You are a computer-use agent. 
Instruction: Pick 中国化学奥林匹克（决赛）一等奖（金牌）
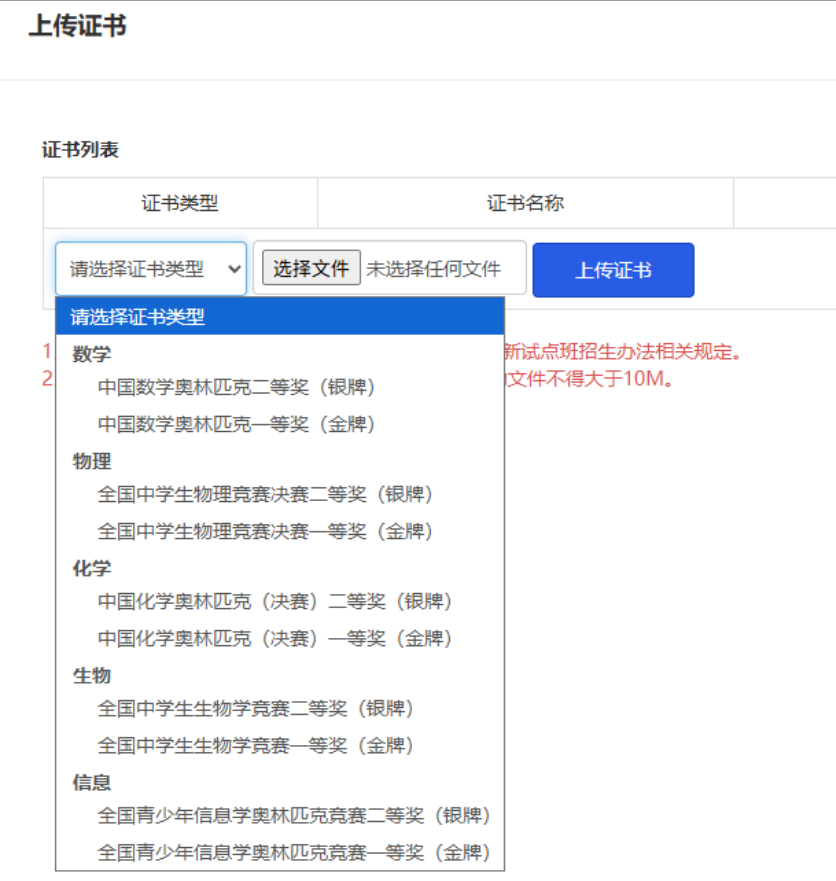(x=275, y=638)
